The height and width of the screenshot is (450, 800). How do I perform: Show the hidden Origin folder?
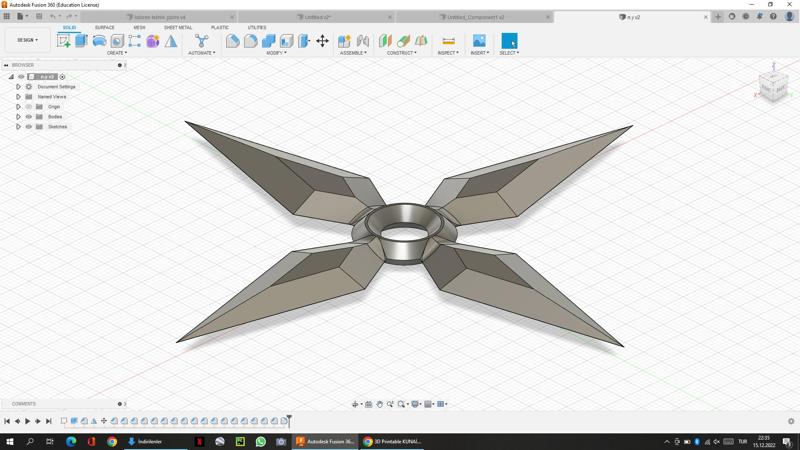pyautogui.click(x=29, y=107)
